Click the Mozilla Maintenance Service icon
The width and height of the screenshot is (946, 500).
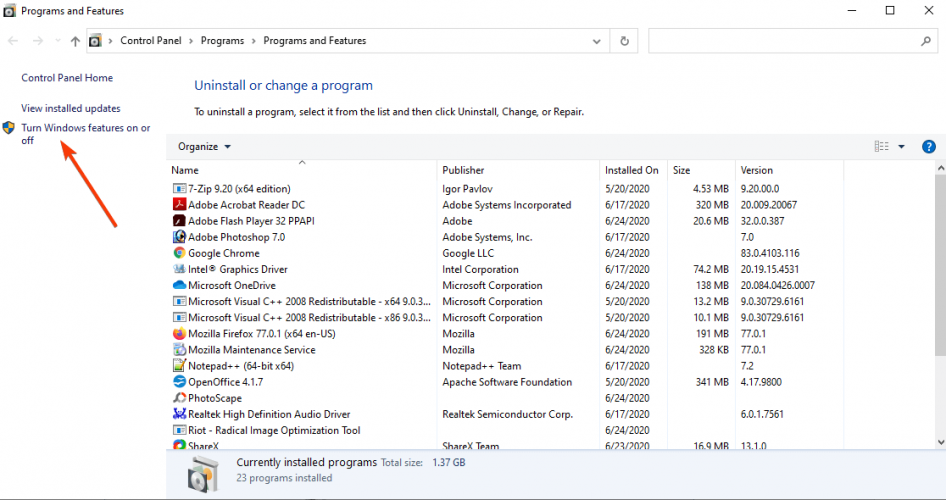coord(179,350)
